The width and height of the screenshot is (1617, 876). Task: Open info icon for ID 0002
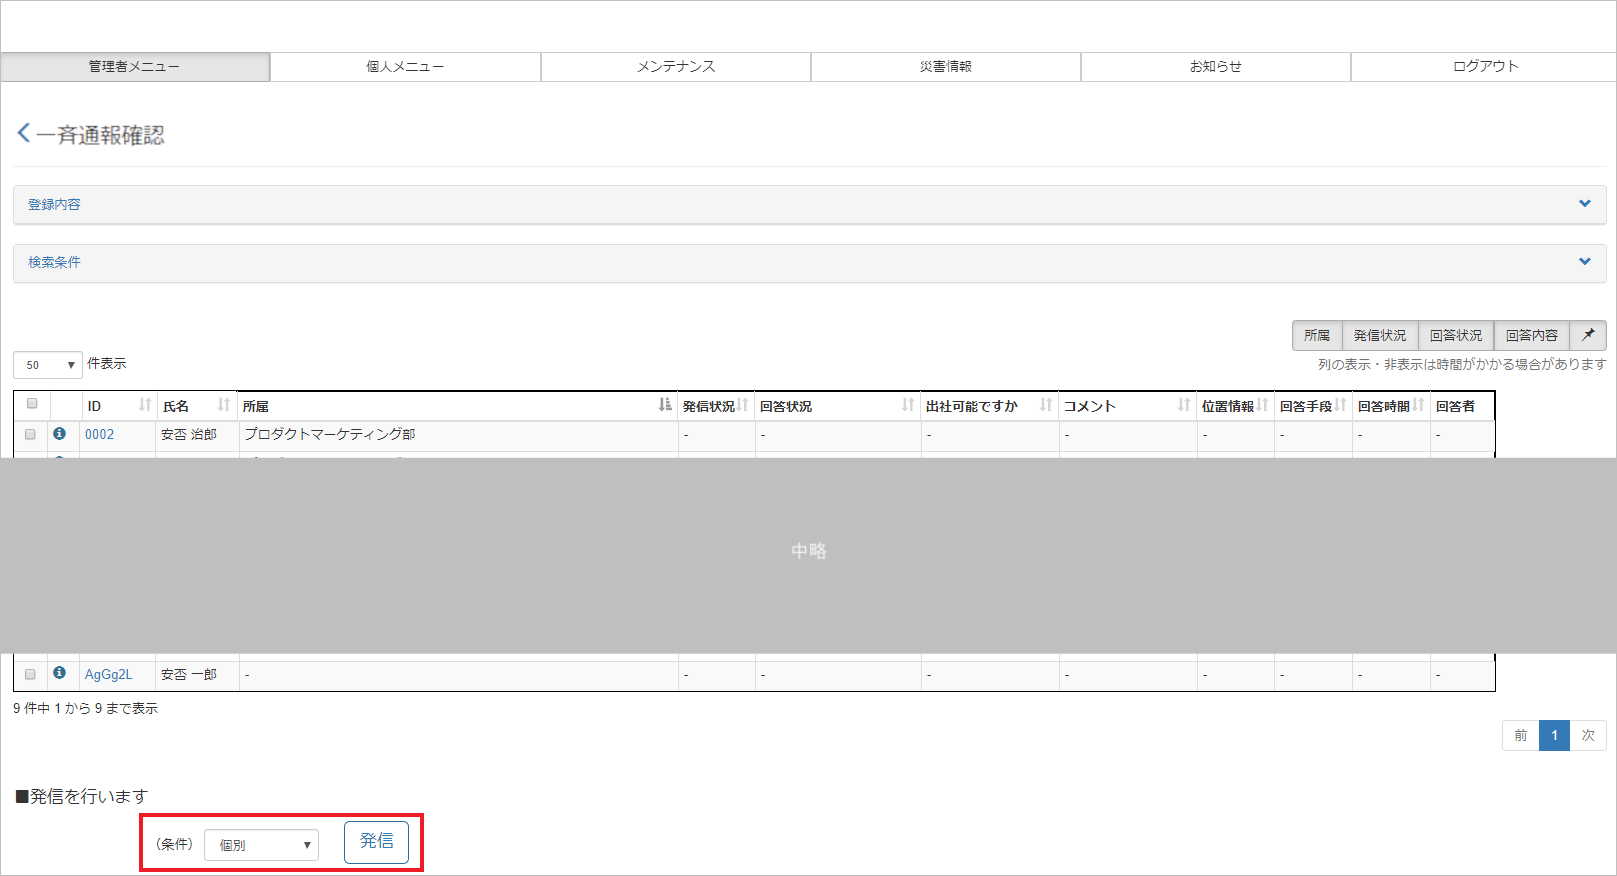pos(60,434)
